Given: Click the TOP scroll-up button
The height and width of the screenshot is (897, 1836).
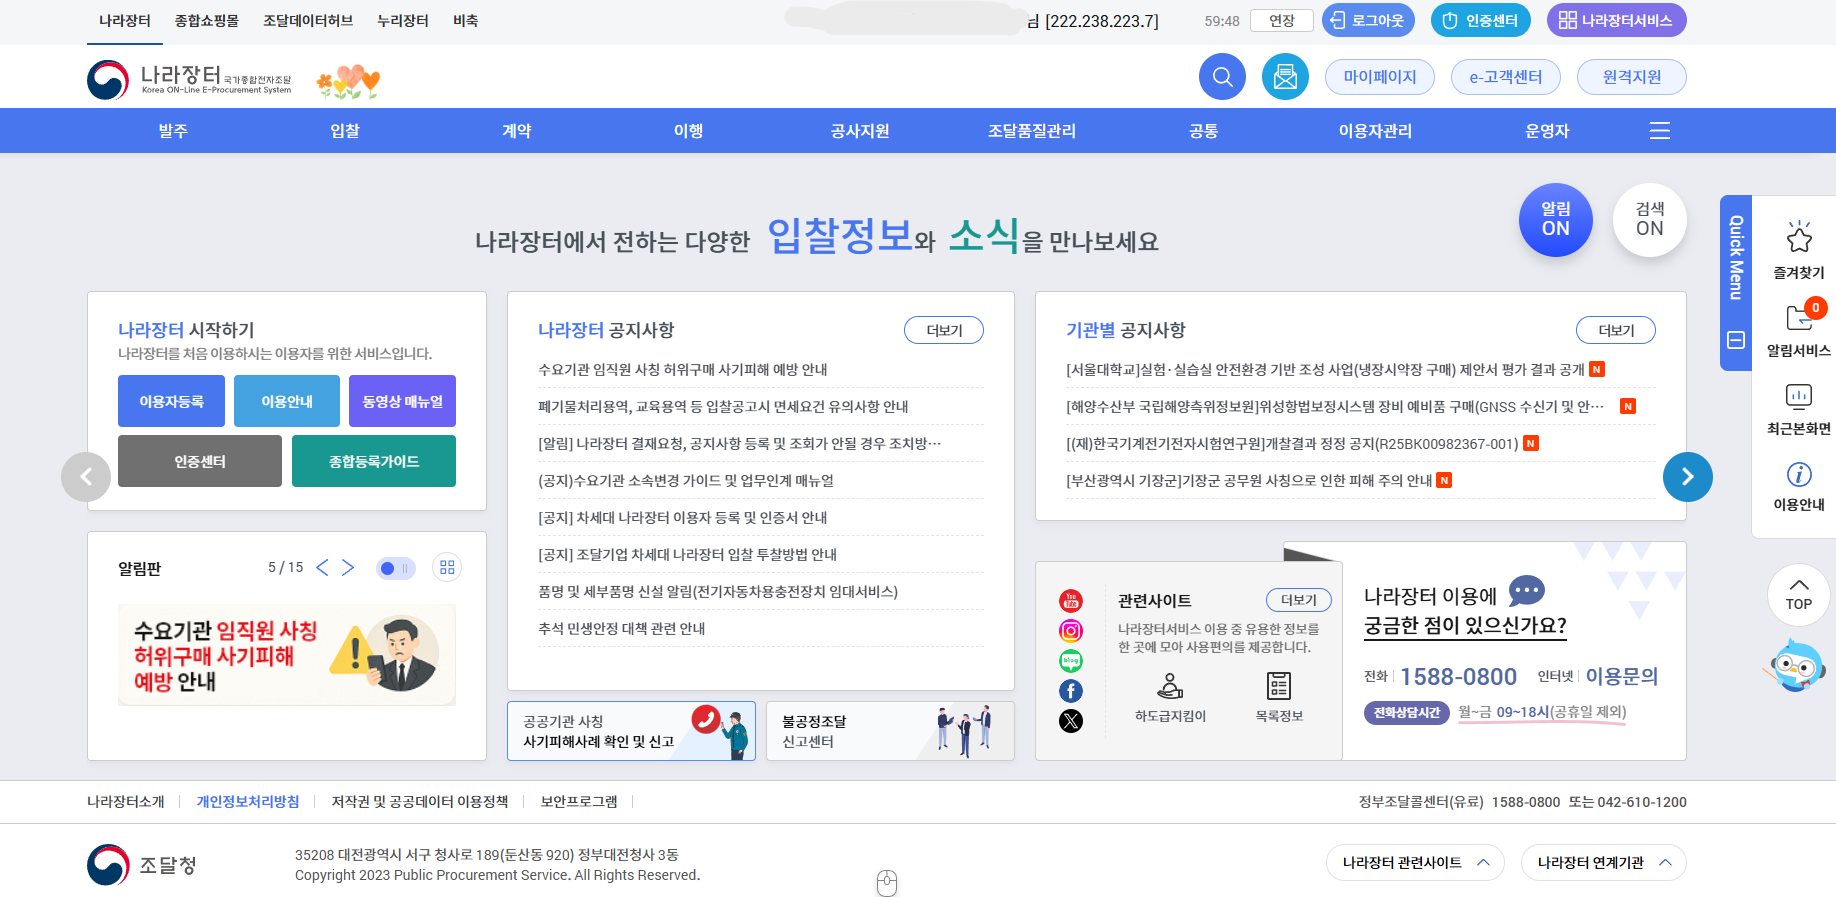Looking at the screenshot, I should 1799,595.
